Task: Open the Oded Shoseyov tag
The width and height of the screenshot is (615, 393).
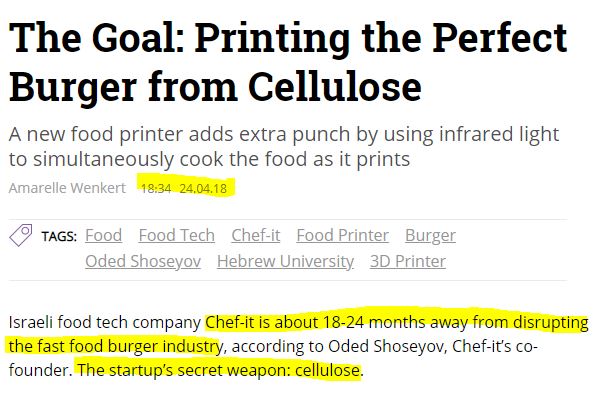Action: tap(143, 262)
